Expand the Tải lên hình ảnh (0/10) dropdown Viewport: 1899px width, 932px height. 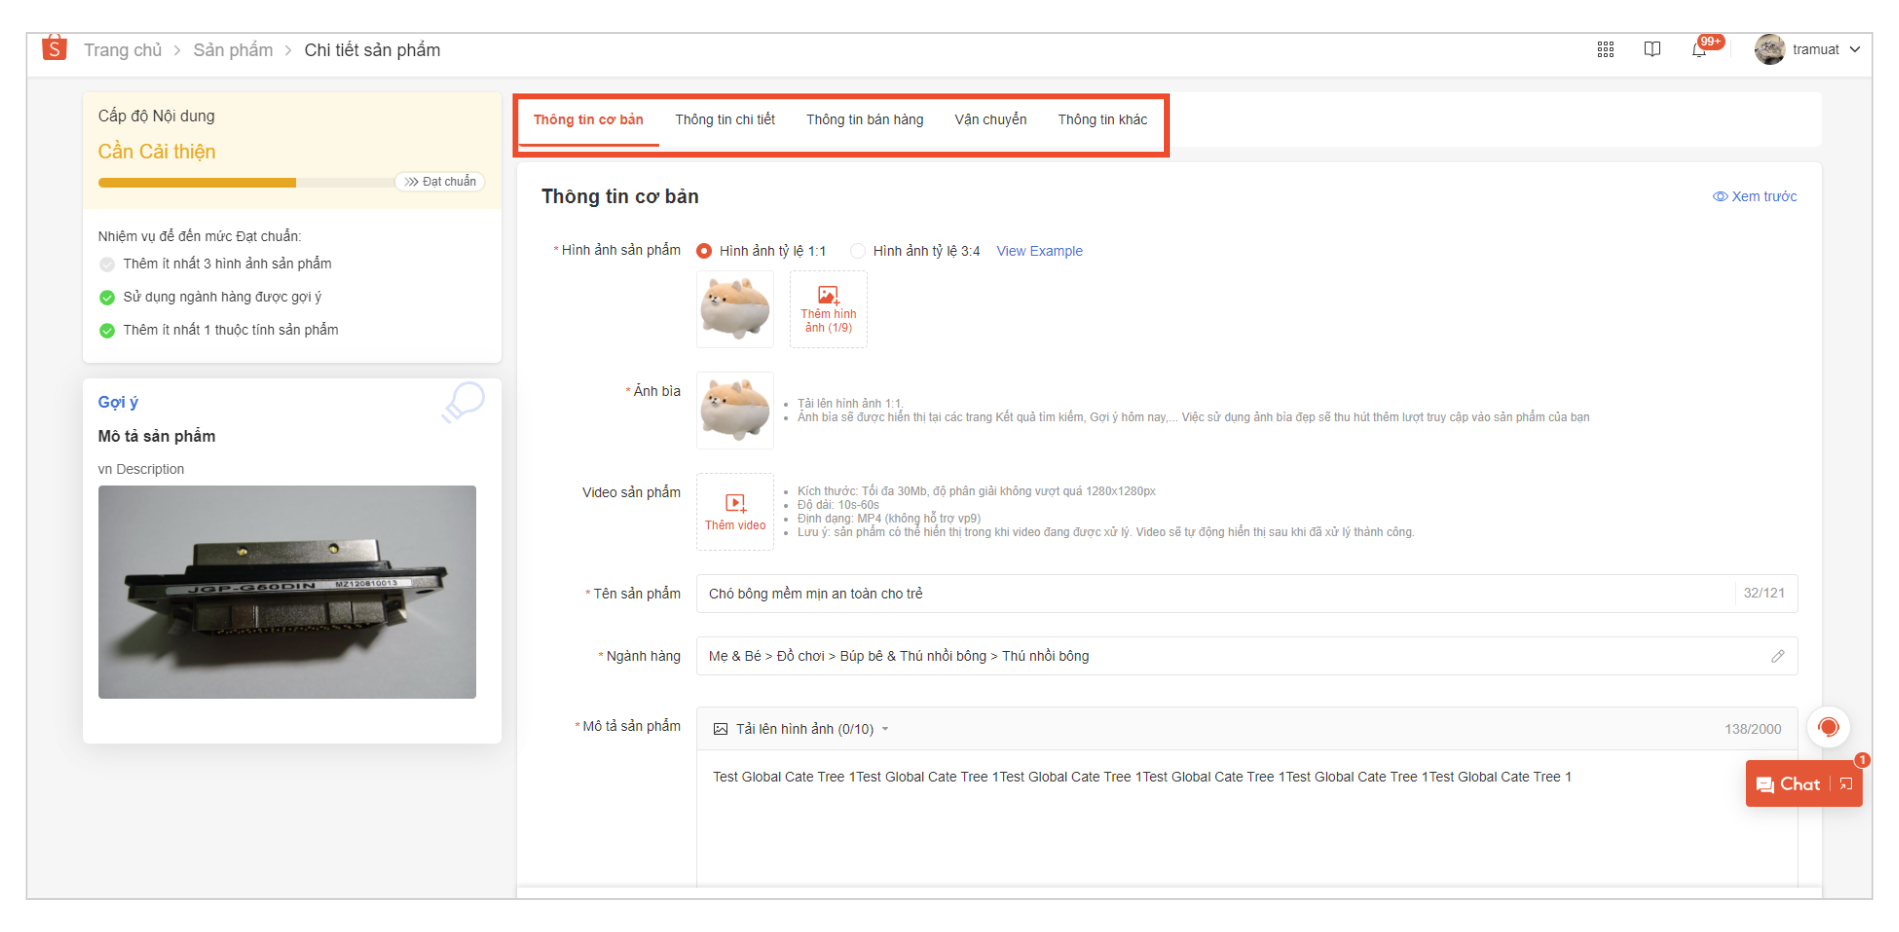[x=884, y=729]
